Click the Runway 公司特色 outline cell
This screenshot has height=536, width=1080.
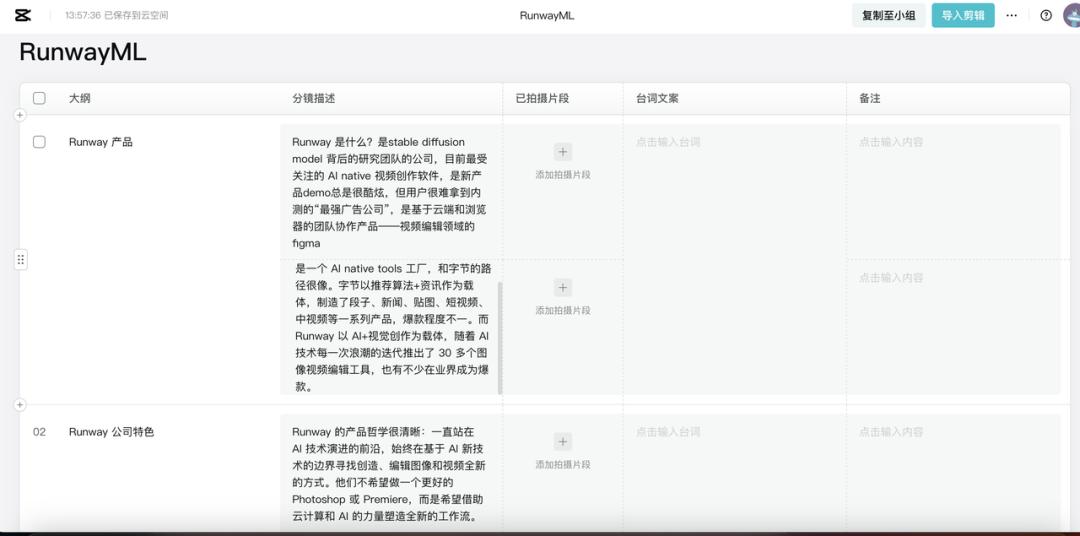click(x=112, y=432)
